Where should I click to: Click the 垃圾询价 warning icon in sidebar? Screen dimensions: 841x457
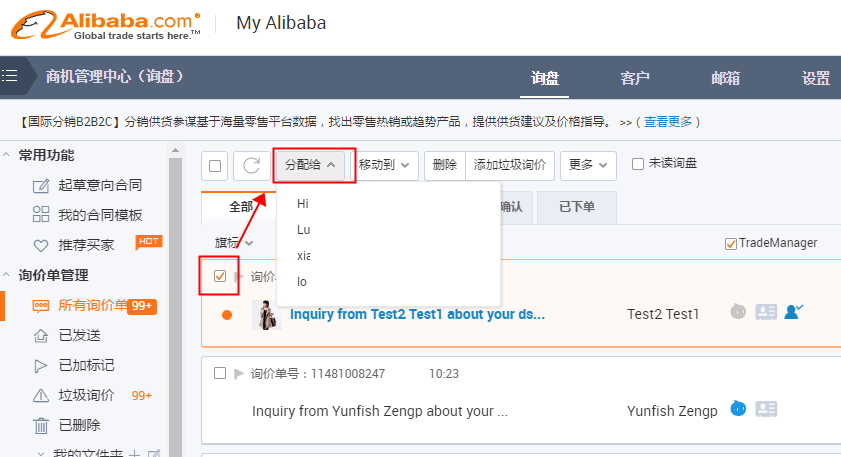coord(42,395)
